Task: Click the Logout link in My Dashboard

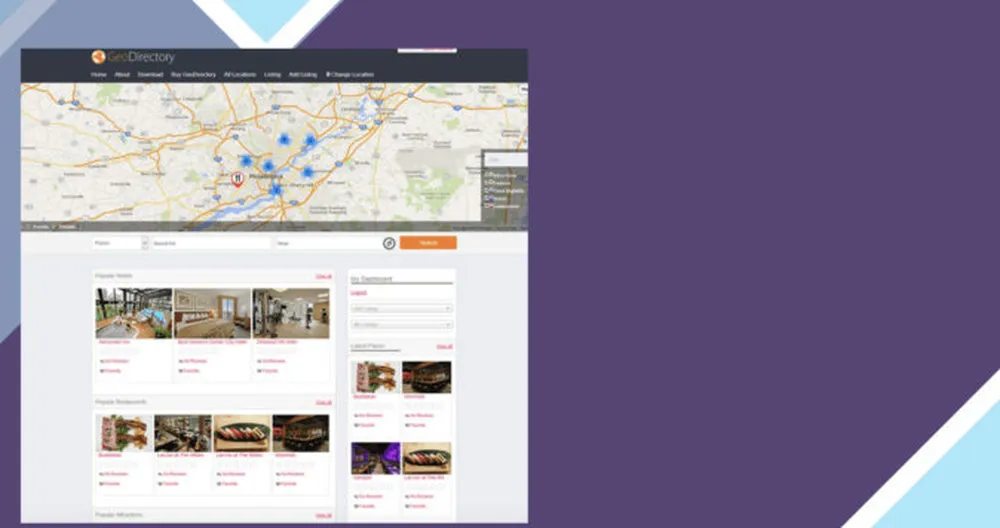Action: 358,293
